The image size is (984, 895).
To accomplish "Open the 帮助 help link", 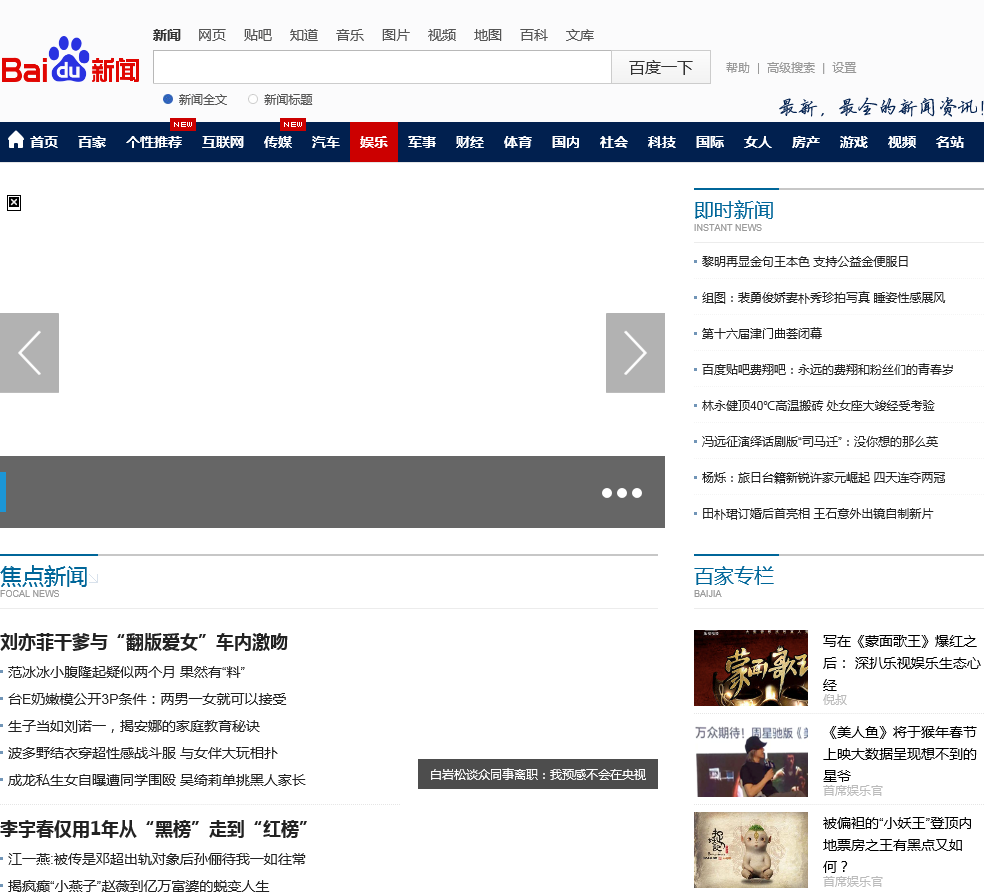I will tap(738, 68).
